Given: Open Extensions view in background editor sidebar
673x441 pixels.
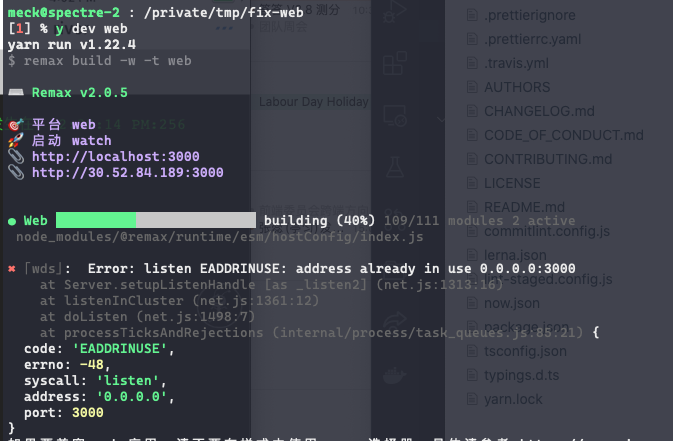Looking at the screenshot, I should (x=394, y=64).
